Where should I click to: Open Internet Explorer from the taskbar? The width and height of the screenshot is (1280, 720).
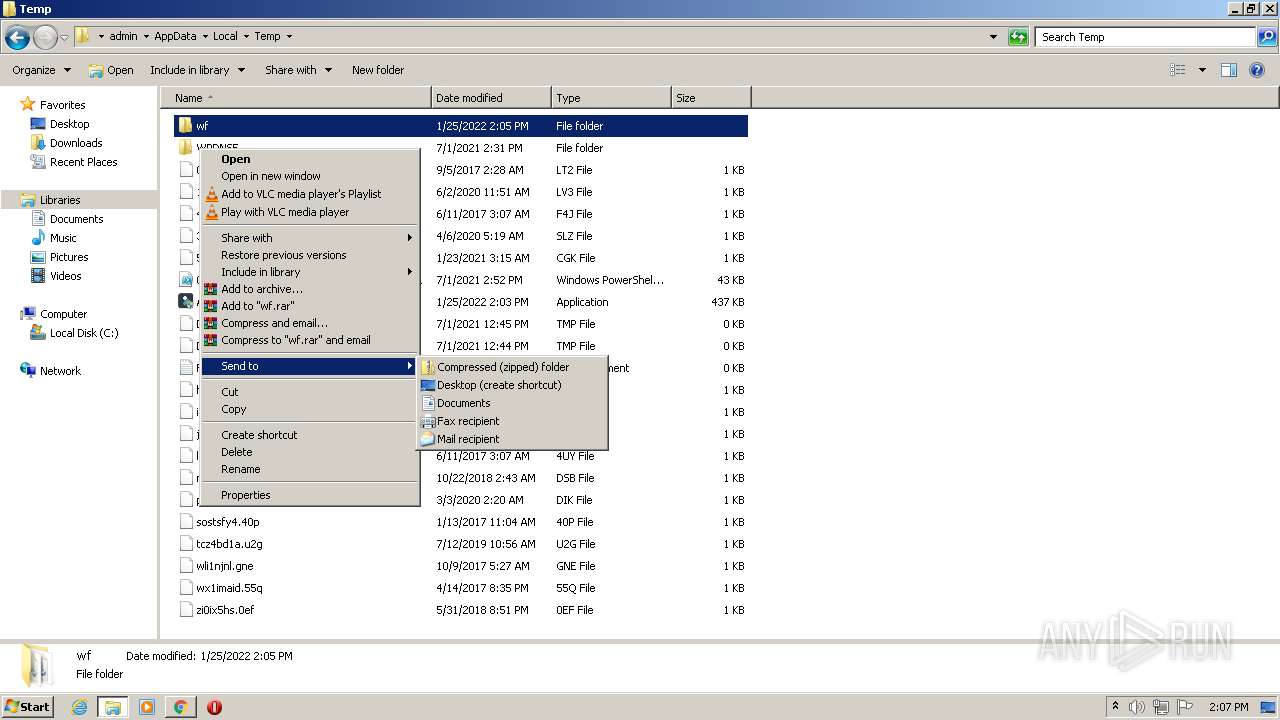coord(80,707)
